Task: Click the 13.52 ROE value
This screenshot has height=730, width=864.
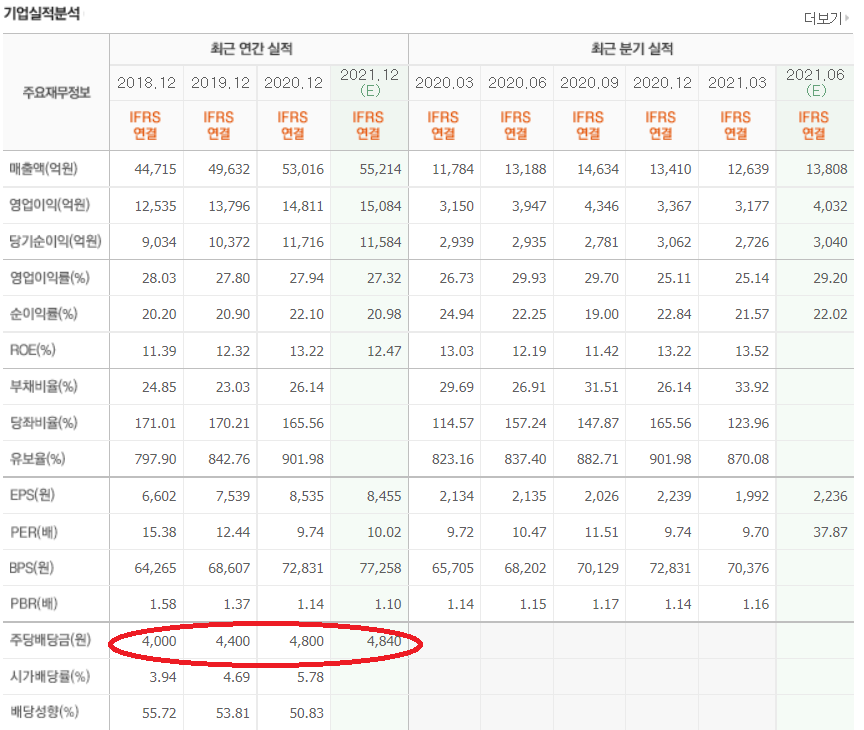Action: coord(752,351)
